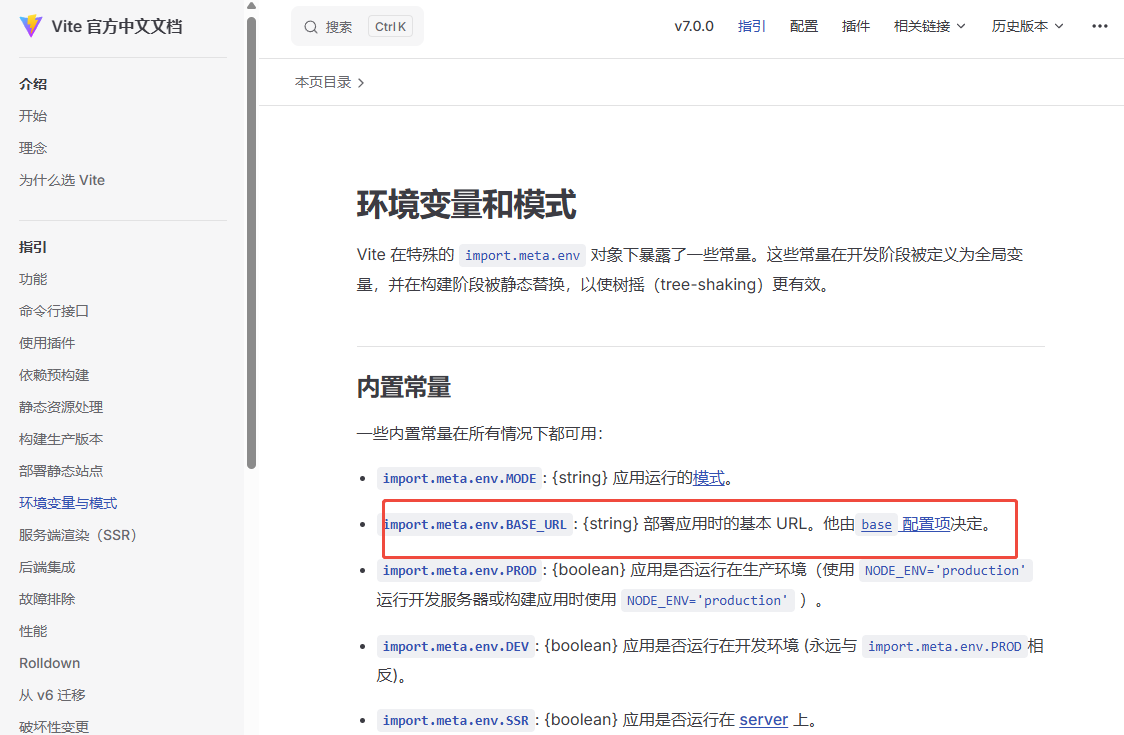Open the 部署静态站点 sidebar page
Image resolution: width=1124 pixels, height=735 pixels.
pos(61,471)
